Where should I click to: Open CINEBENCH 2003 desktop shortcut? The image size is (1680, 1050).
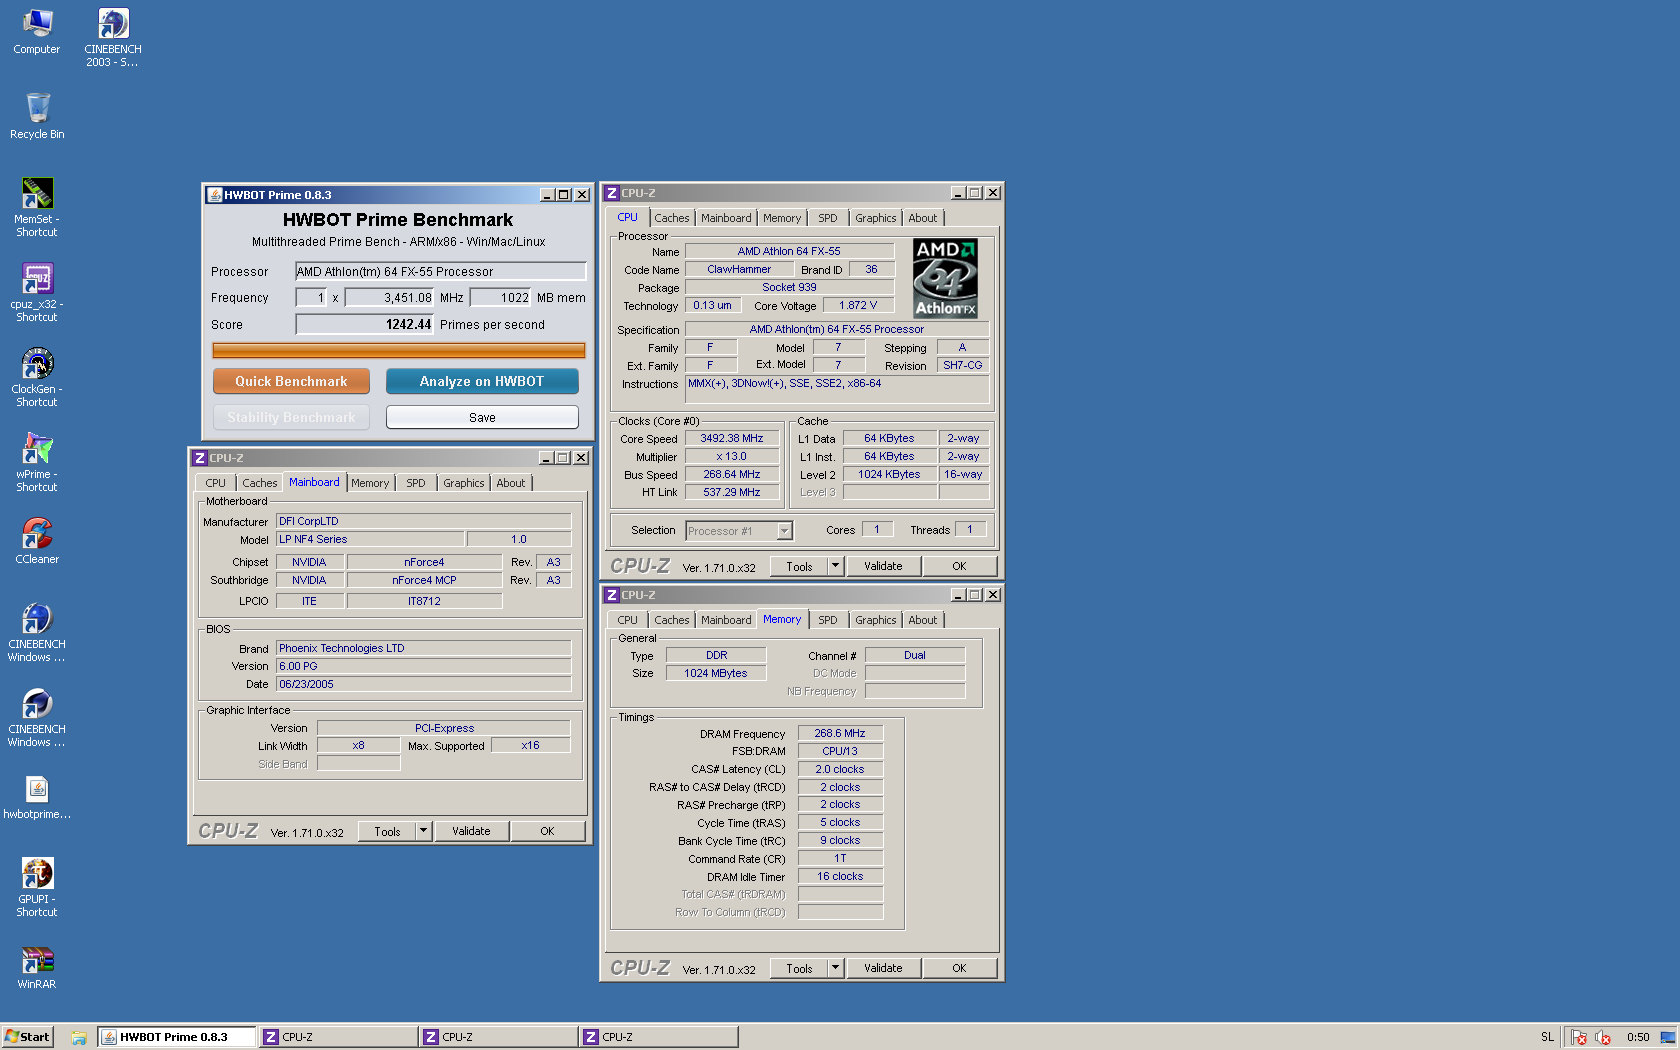pos(113,38)
